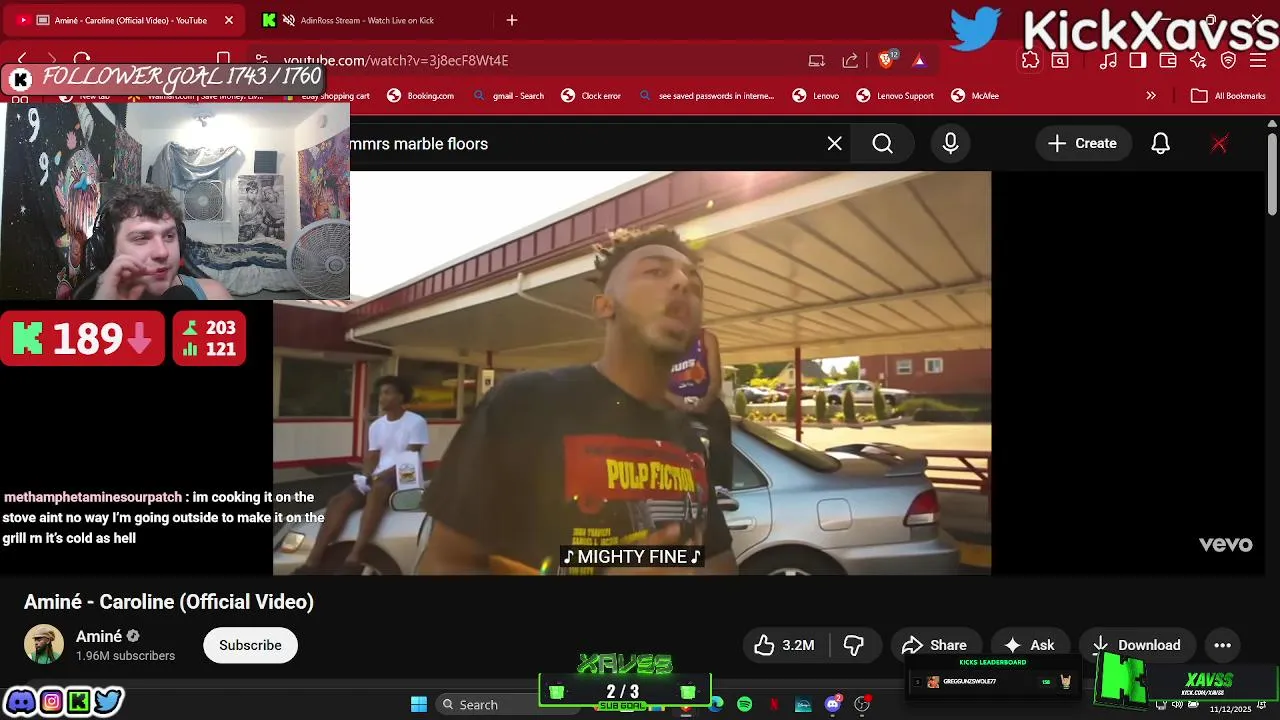Switch to the Aminé - Caroline YouTube tab
Image resolution: width=1280 pixels, height=720 pixels.
click(125, 20)
